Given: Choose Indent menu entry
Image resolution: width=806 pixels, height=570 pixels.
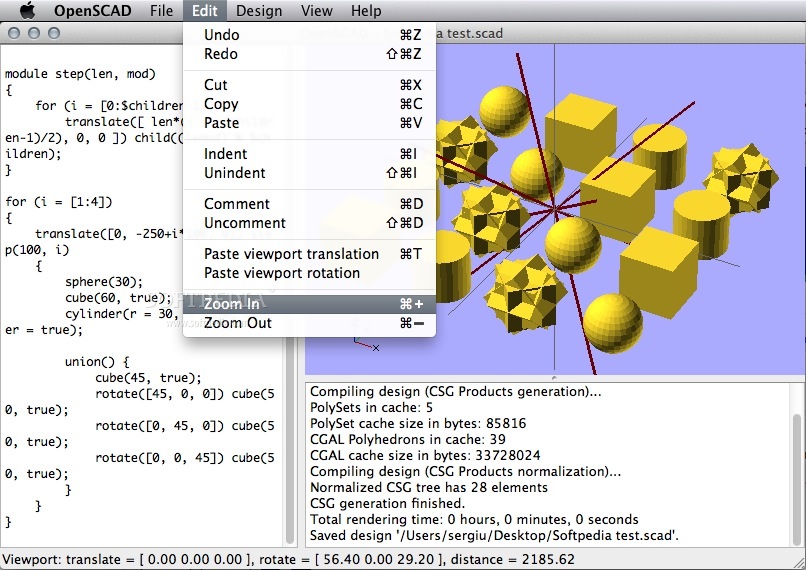Looking at the screenshot, I should [x=225, y=154].
